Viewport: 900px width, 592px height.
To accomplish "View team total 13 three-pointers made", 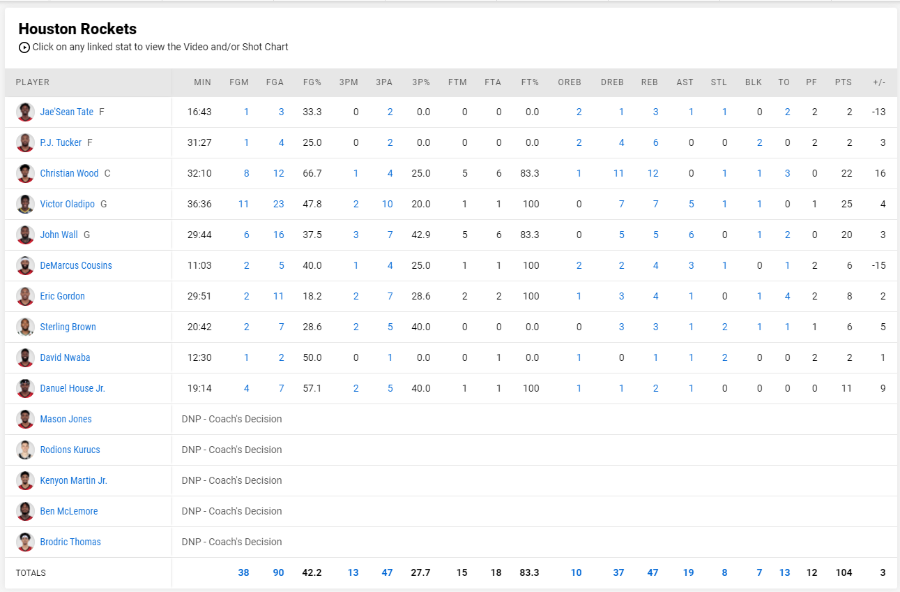I will 353,572.
